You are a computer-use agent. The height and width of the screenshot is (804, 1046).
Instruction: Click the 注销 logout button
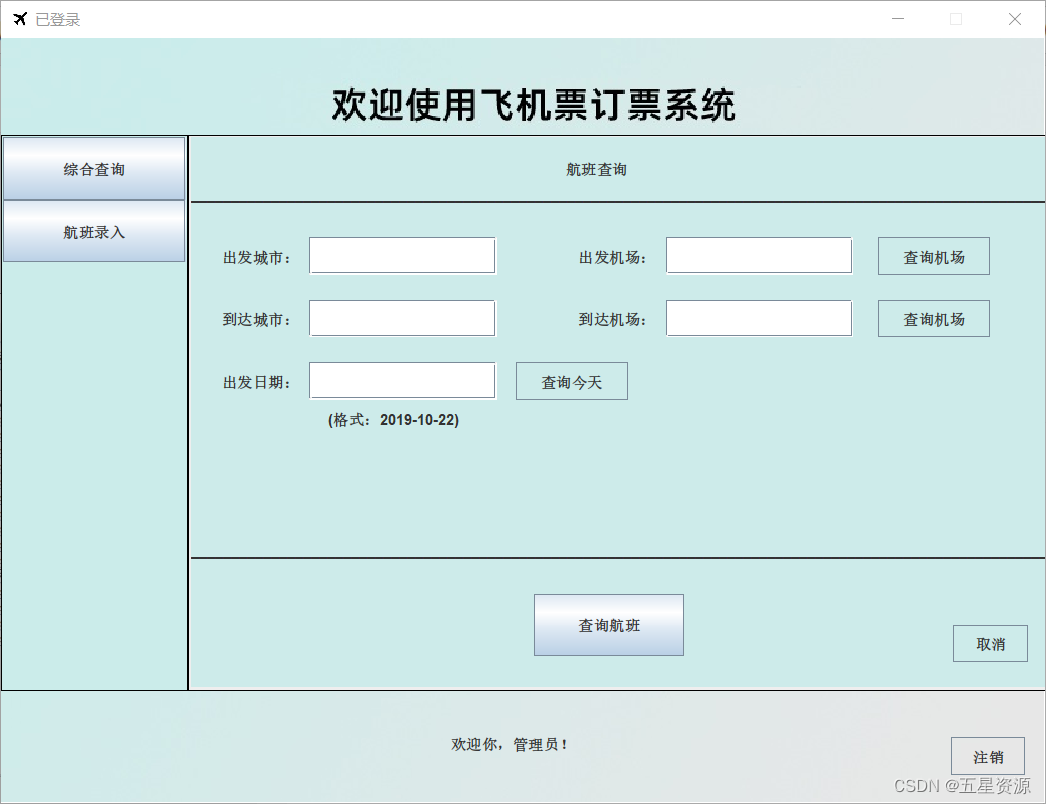point(988,756)
